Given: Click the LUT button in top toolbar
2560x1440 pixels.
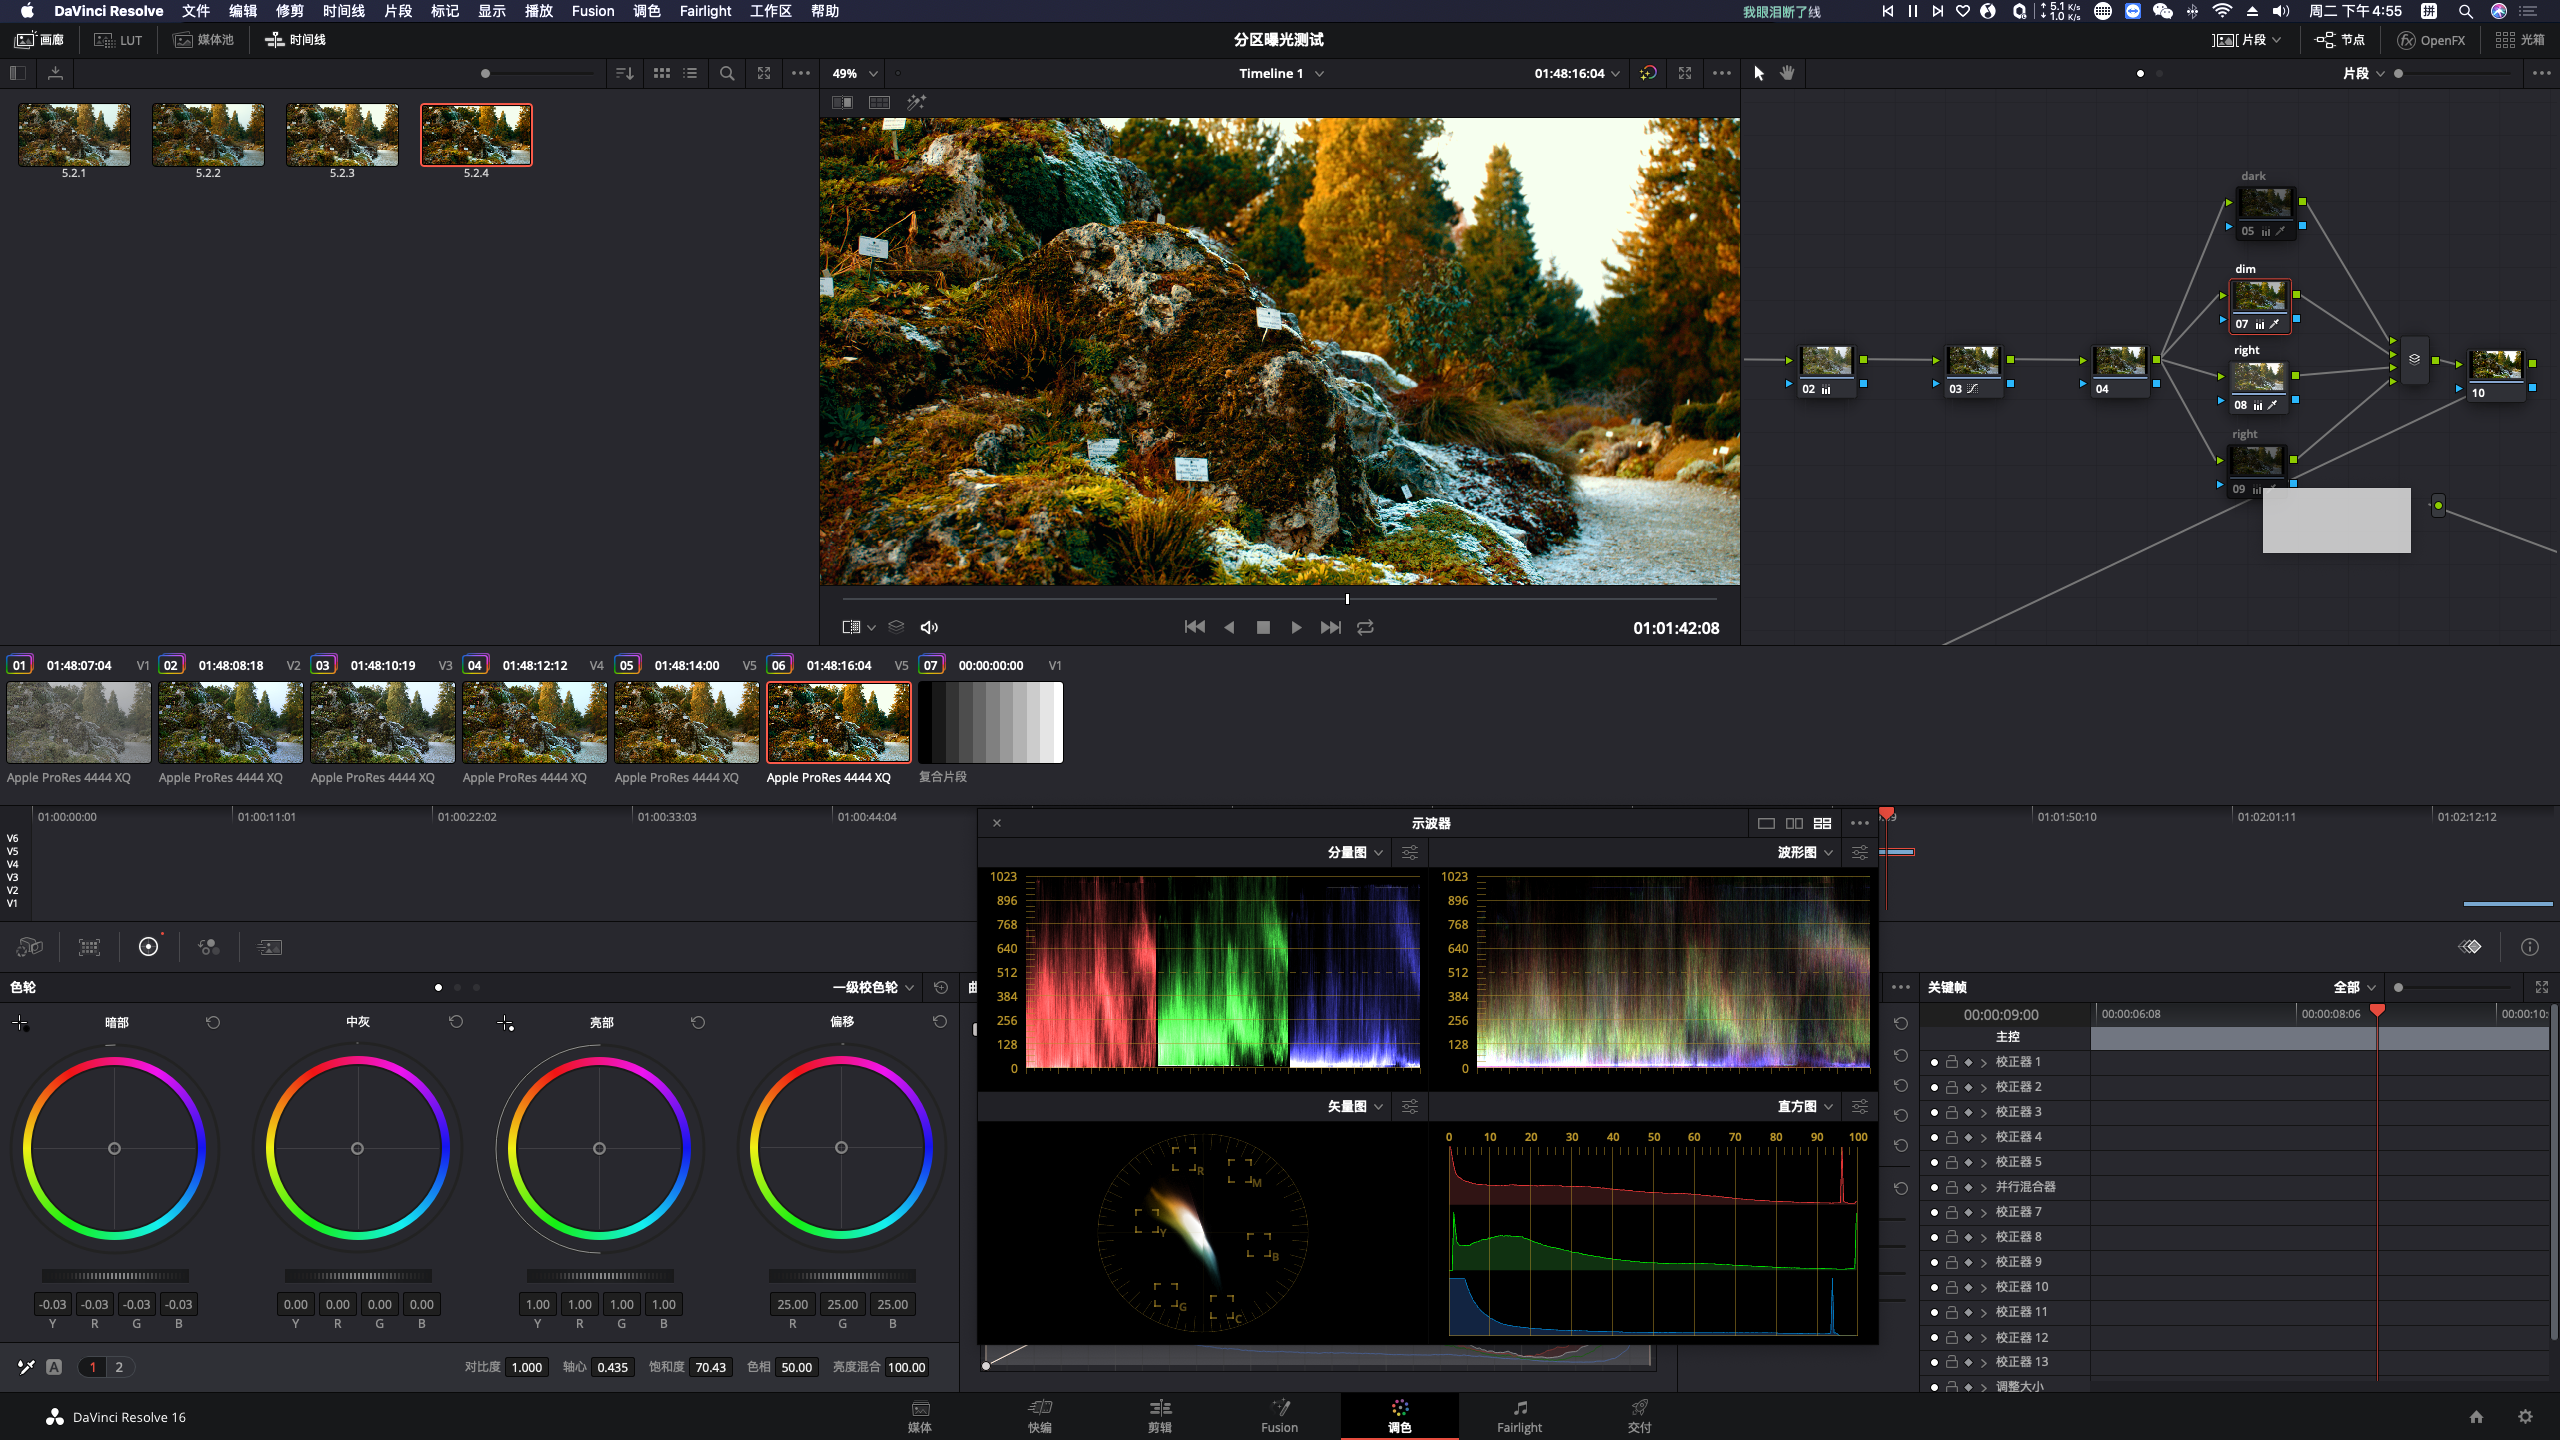Looking at the screenshot, I should 118,40.
